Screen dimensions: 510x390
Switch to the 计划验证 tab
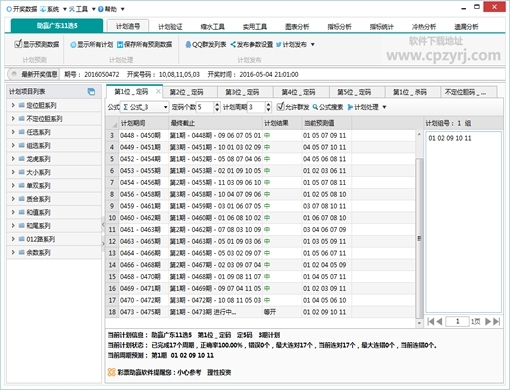170,27
